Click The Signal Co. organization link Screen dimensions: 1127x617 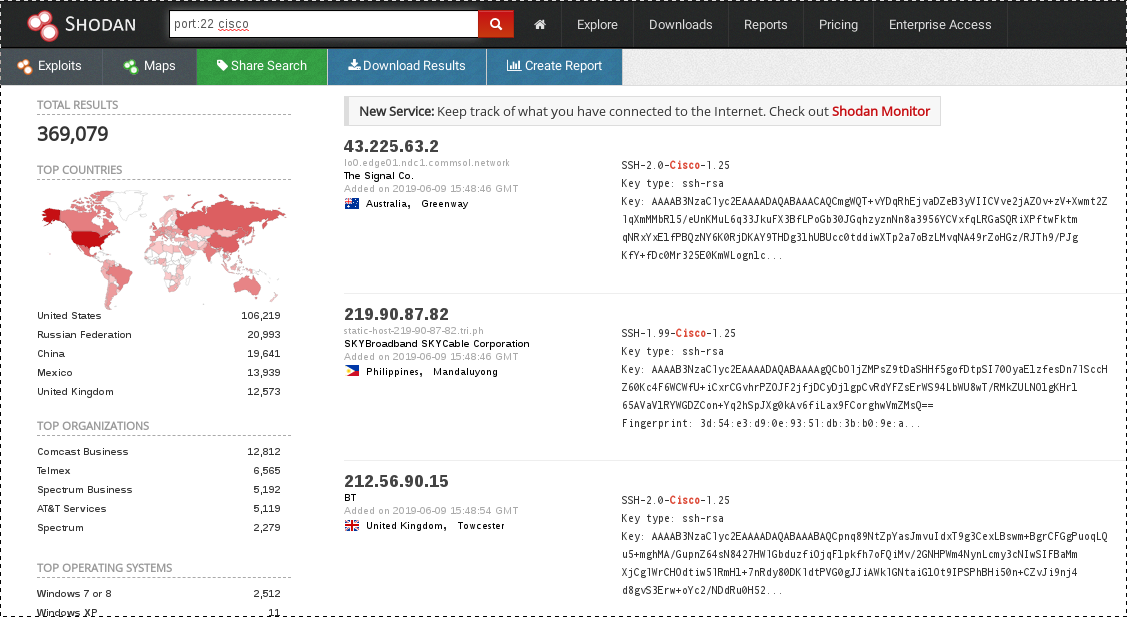(x=378, y=175)
